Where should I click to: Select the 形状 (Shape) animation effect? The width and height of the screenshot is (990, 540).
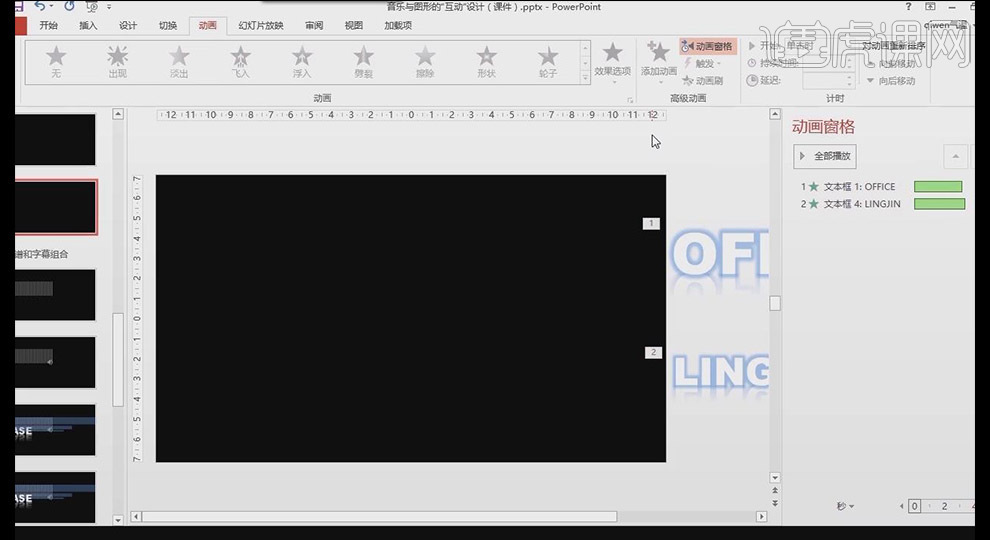click(x=486, y=60)
